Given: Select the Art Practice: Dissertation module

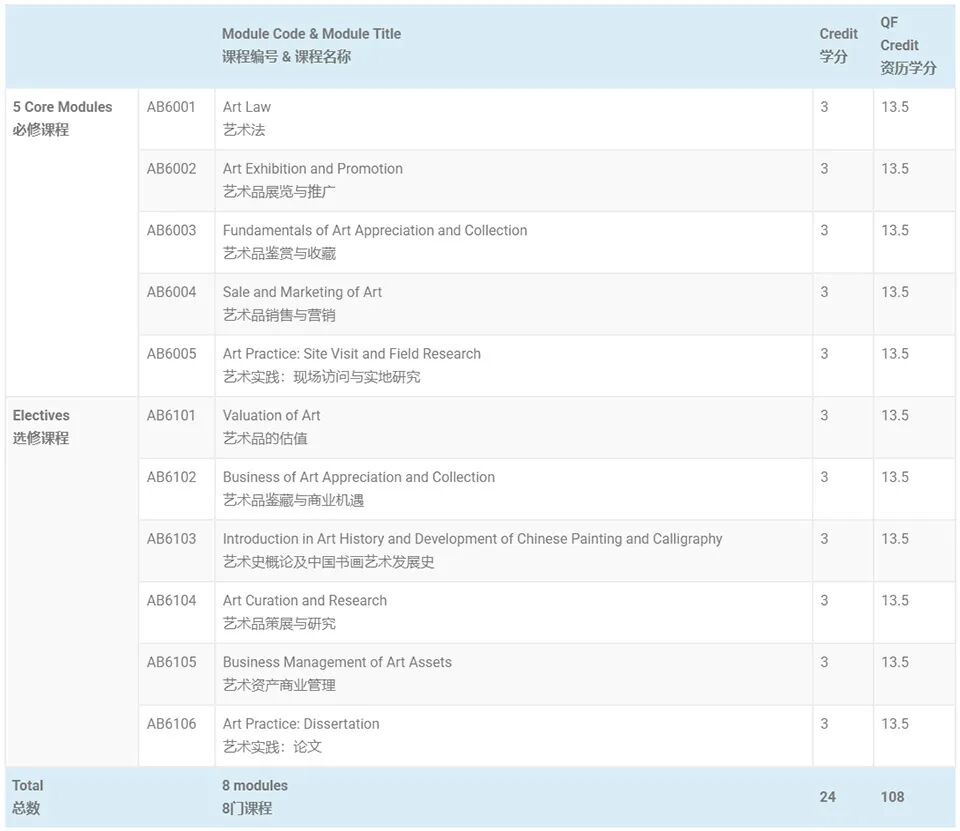Looking at the screenshot, I should (301, 724).
